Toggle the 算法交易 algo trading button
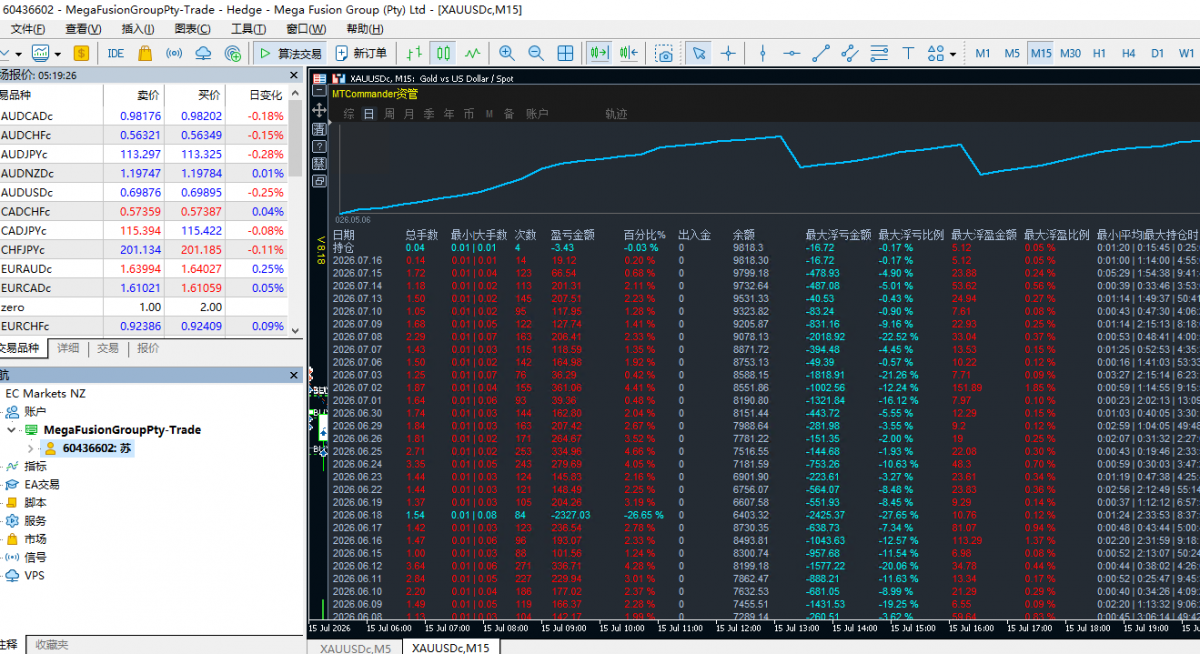The height and width of the screenshot is (654, 1200). point(290,53)
